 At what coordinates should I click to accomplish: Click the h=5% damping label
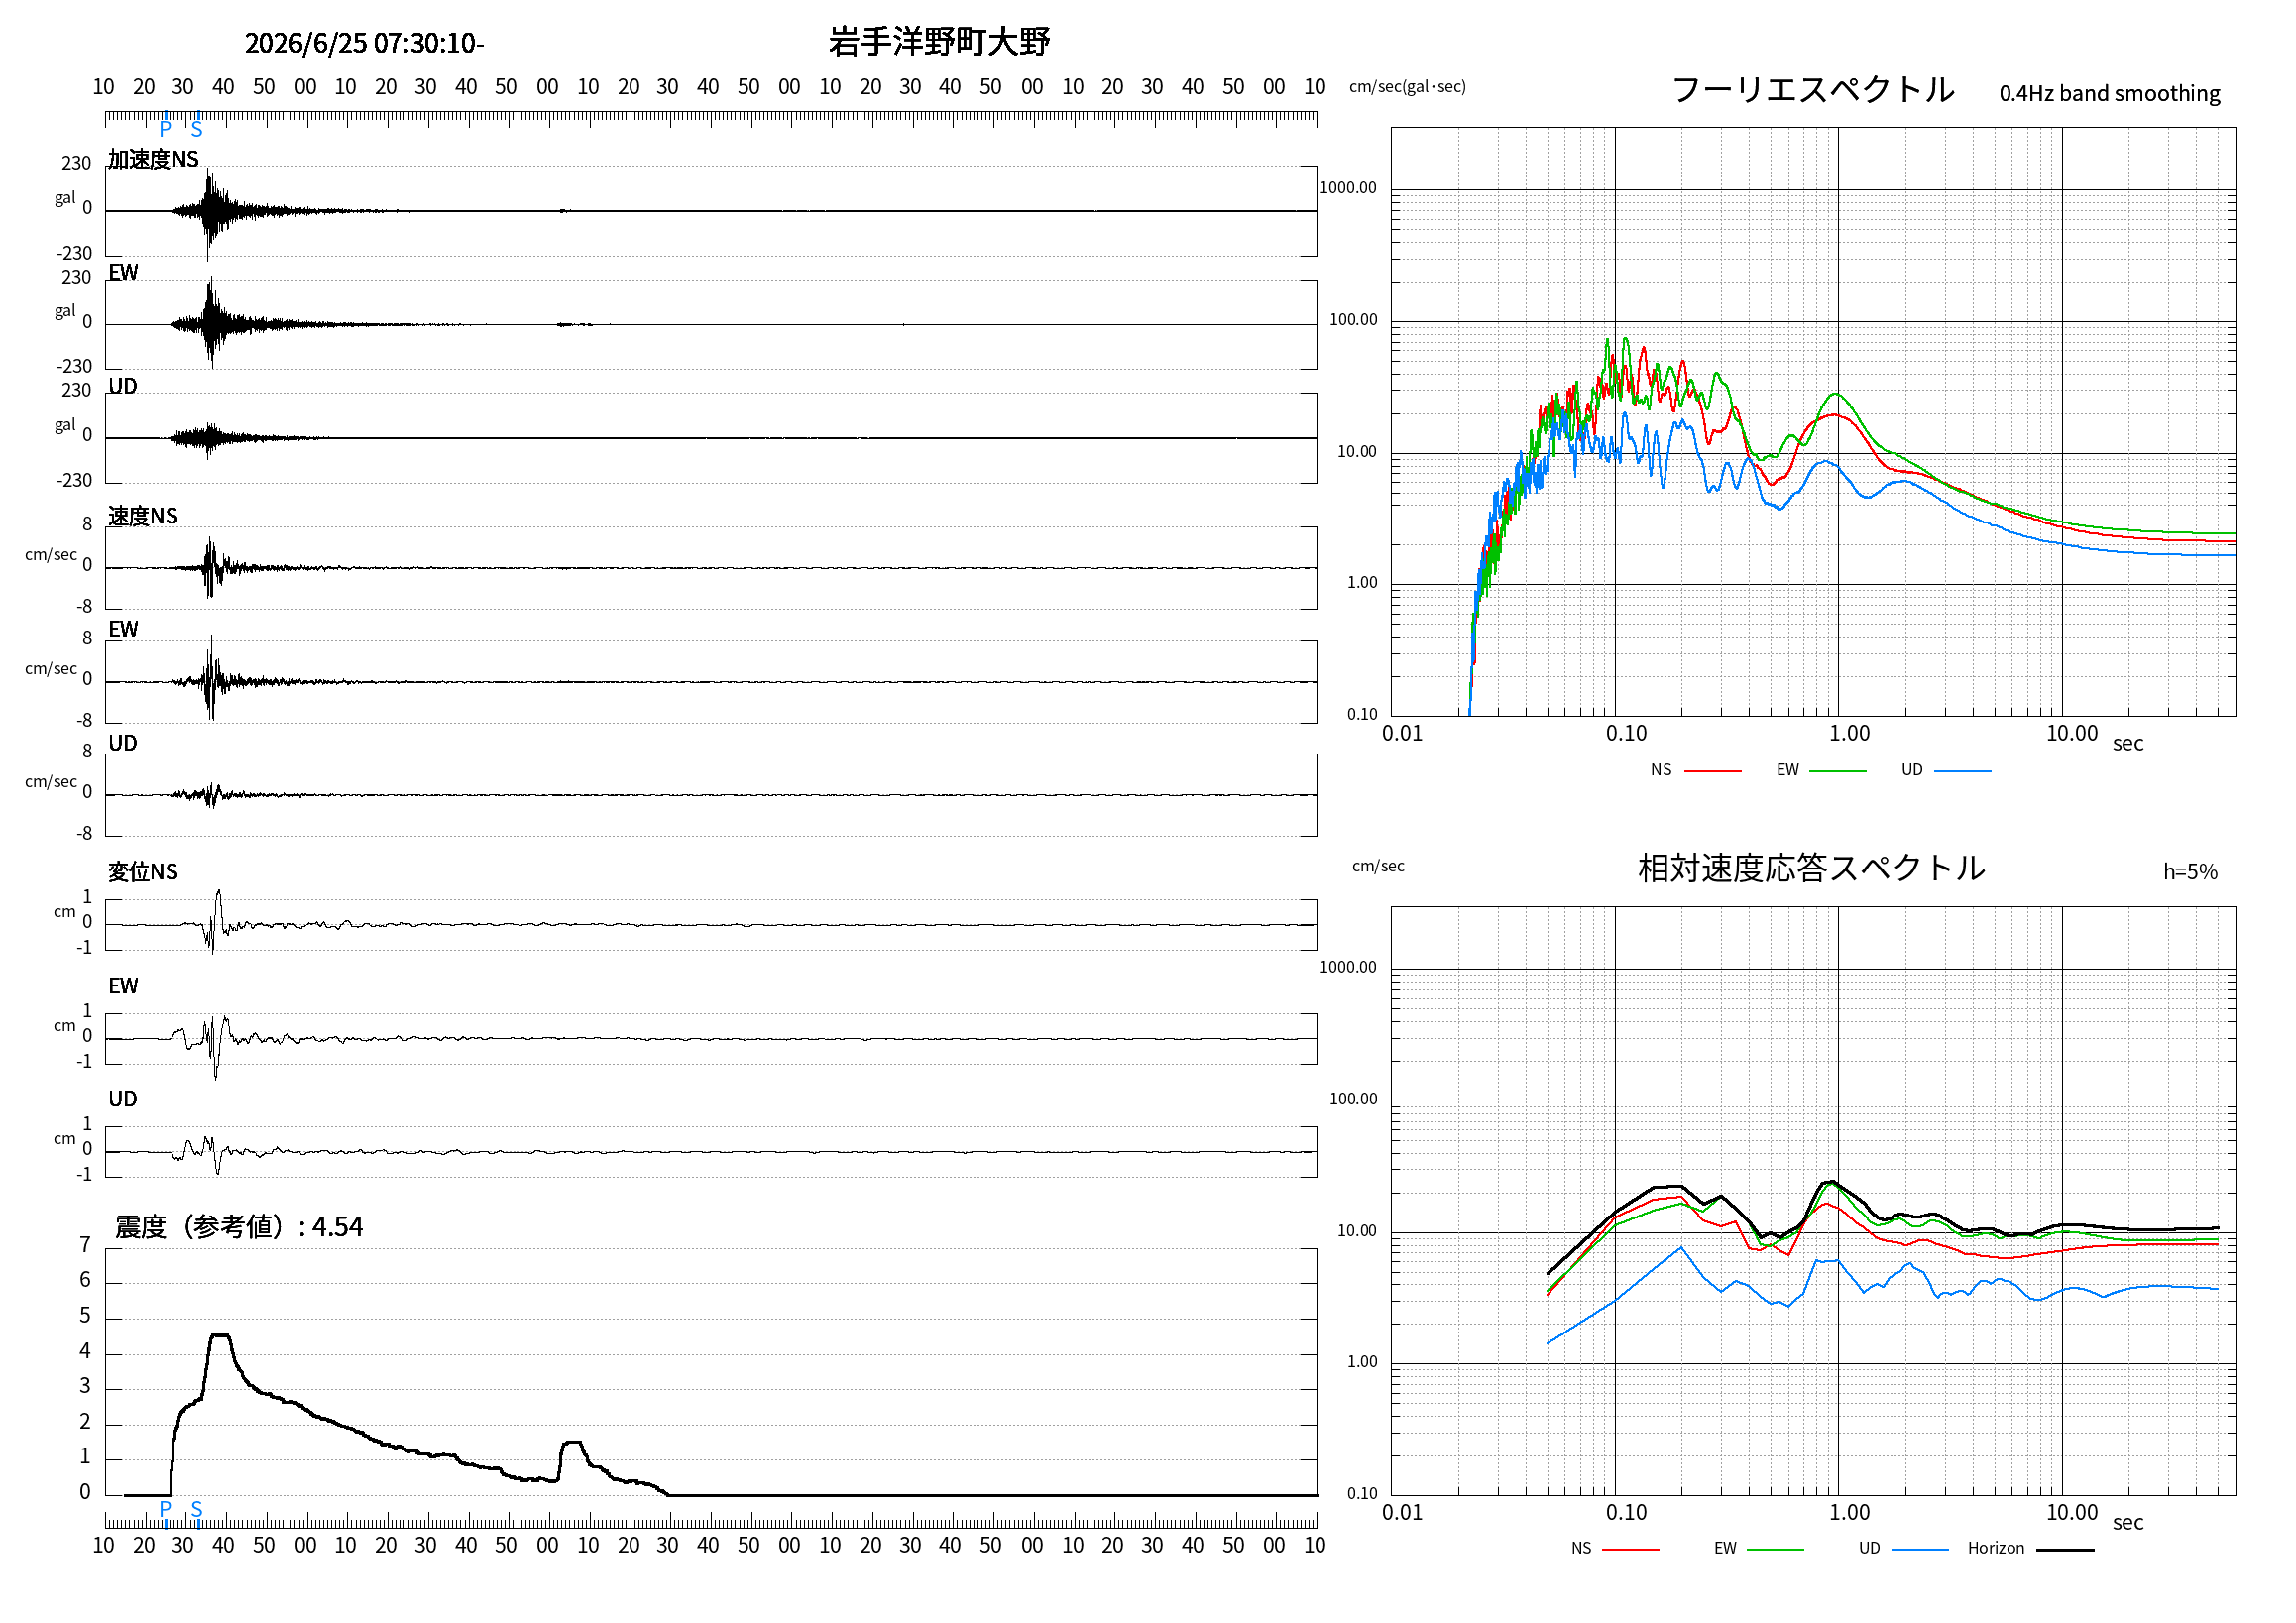pos(2190,872)
